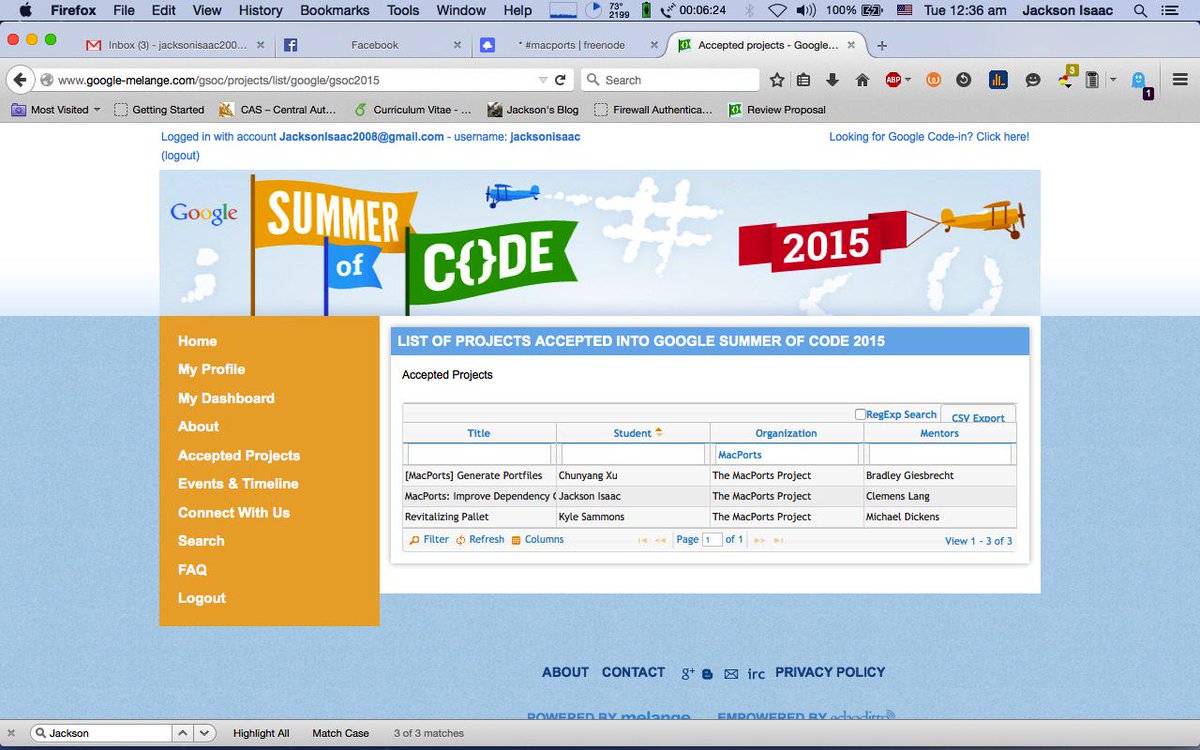Click the Google+ icon in the footer
Screen dimensions: 1200x750
click(688, 673)
